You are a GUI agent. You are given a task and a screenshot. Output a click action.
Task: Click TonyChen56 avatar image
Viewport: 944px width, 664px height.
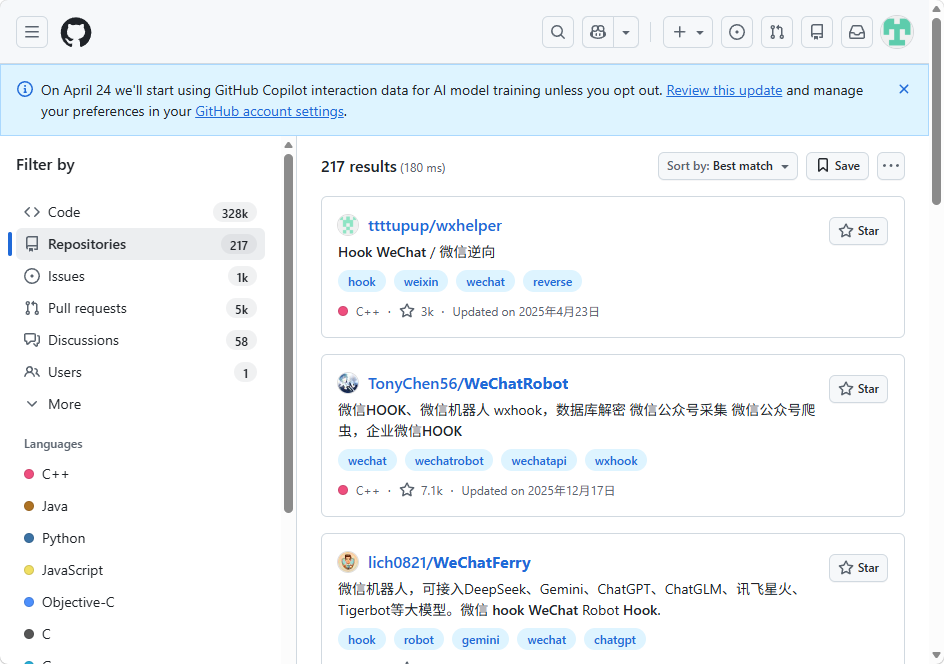pos(348,383)
